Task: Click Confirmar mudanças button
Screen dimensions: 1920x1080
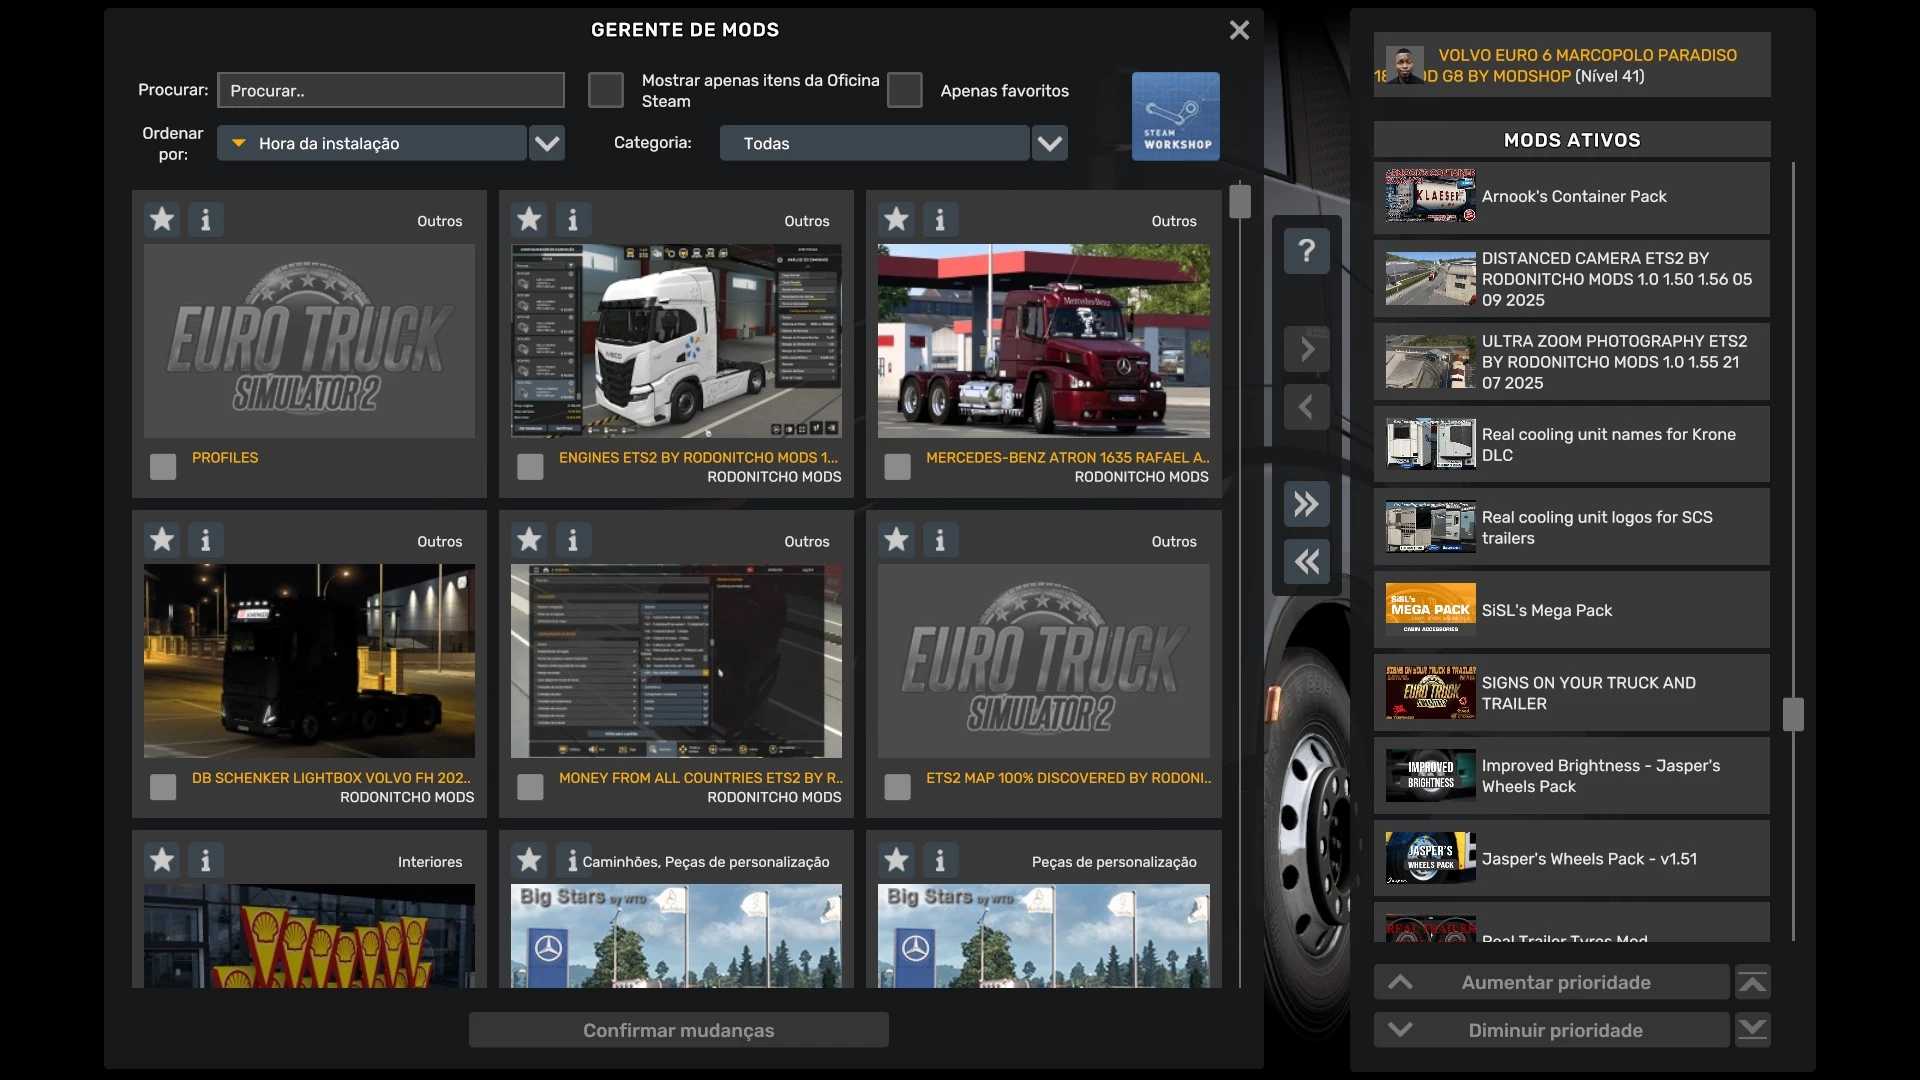Action: 678,1030
